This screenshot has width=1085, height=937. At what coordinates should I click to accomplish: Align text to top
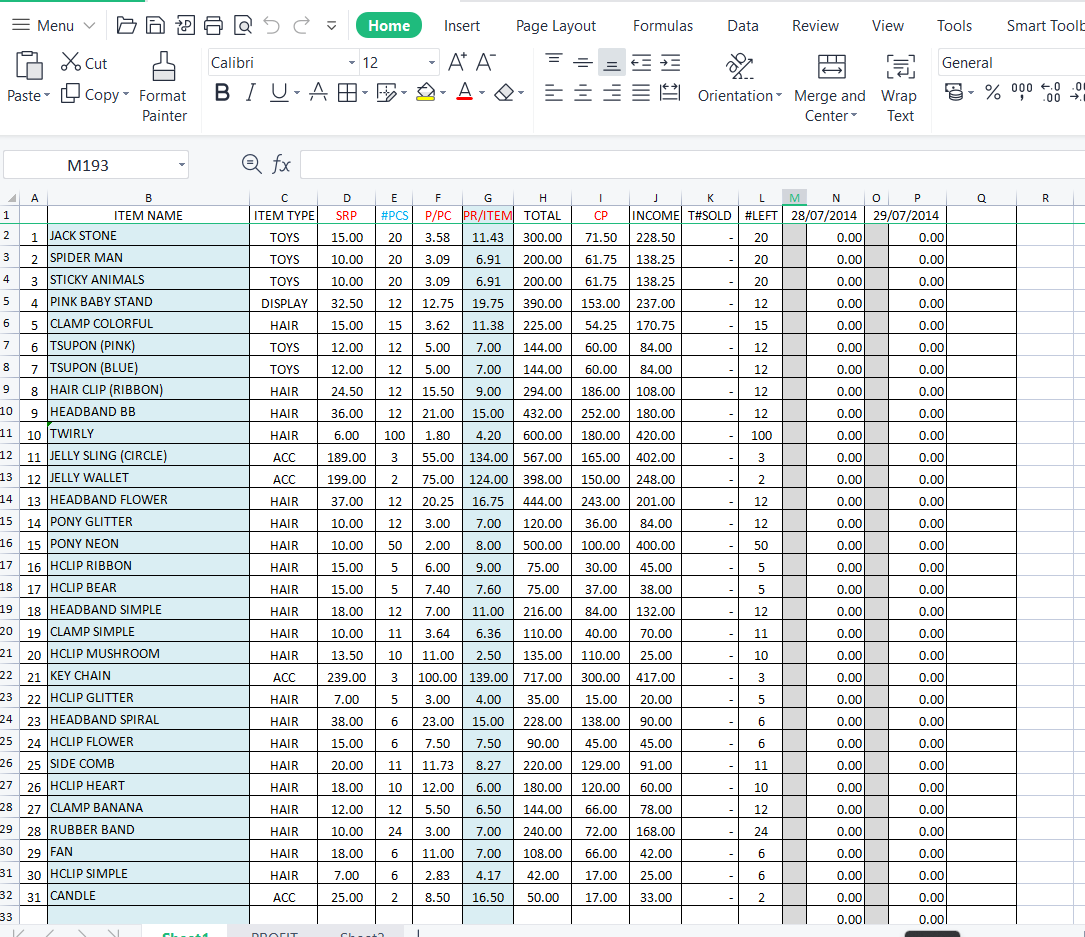[554, 62]
